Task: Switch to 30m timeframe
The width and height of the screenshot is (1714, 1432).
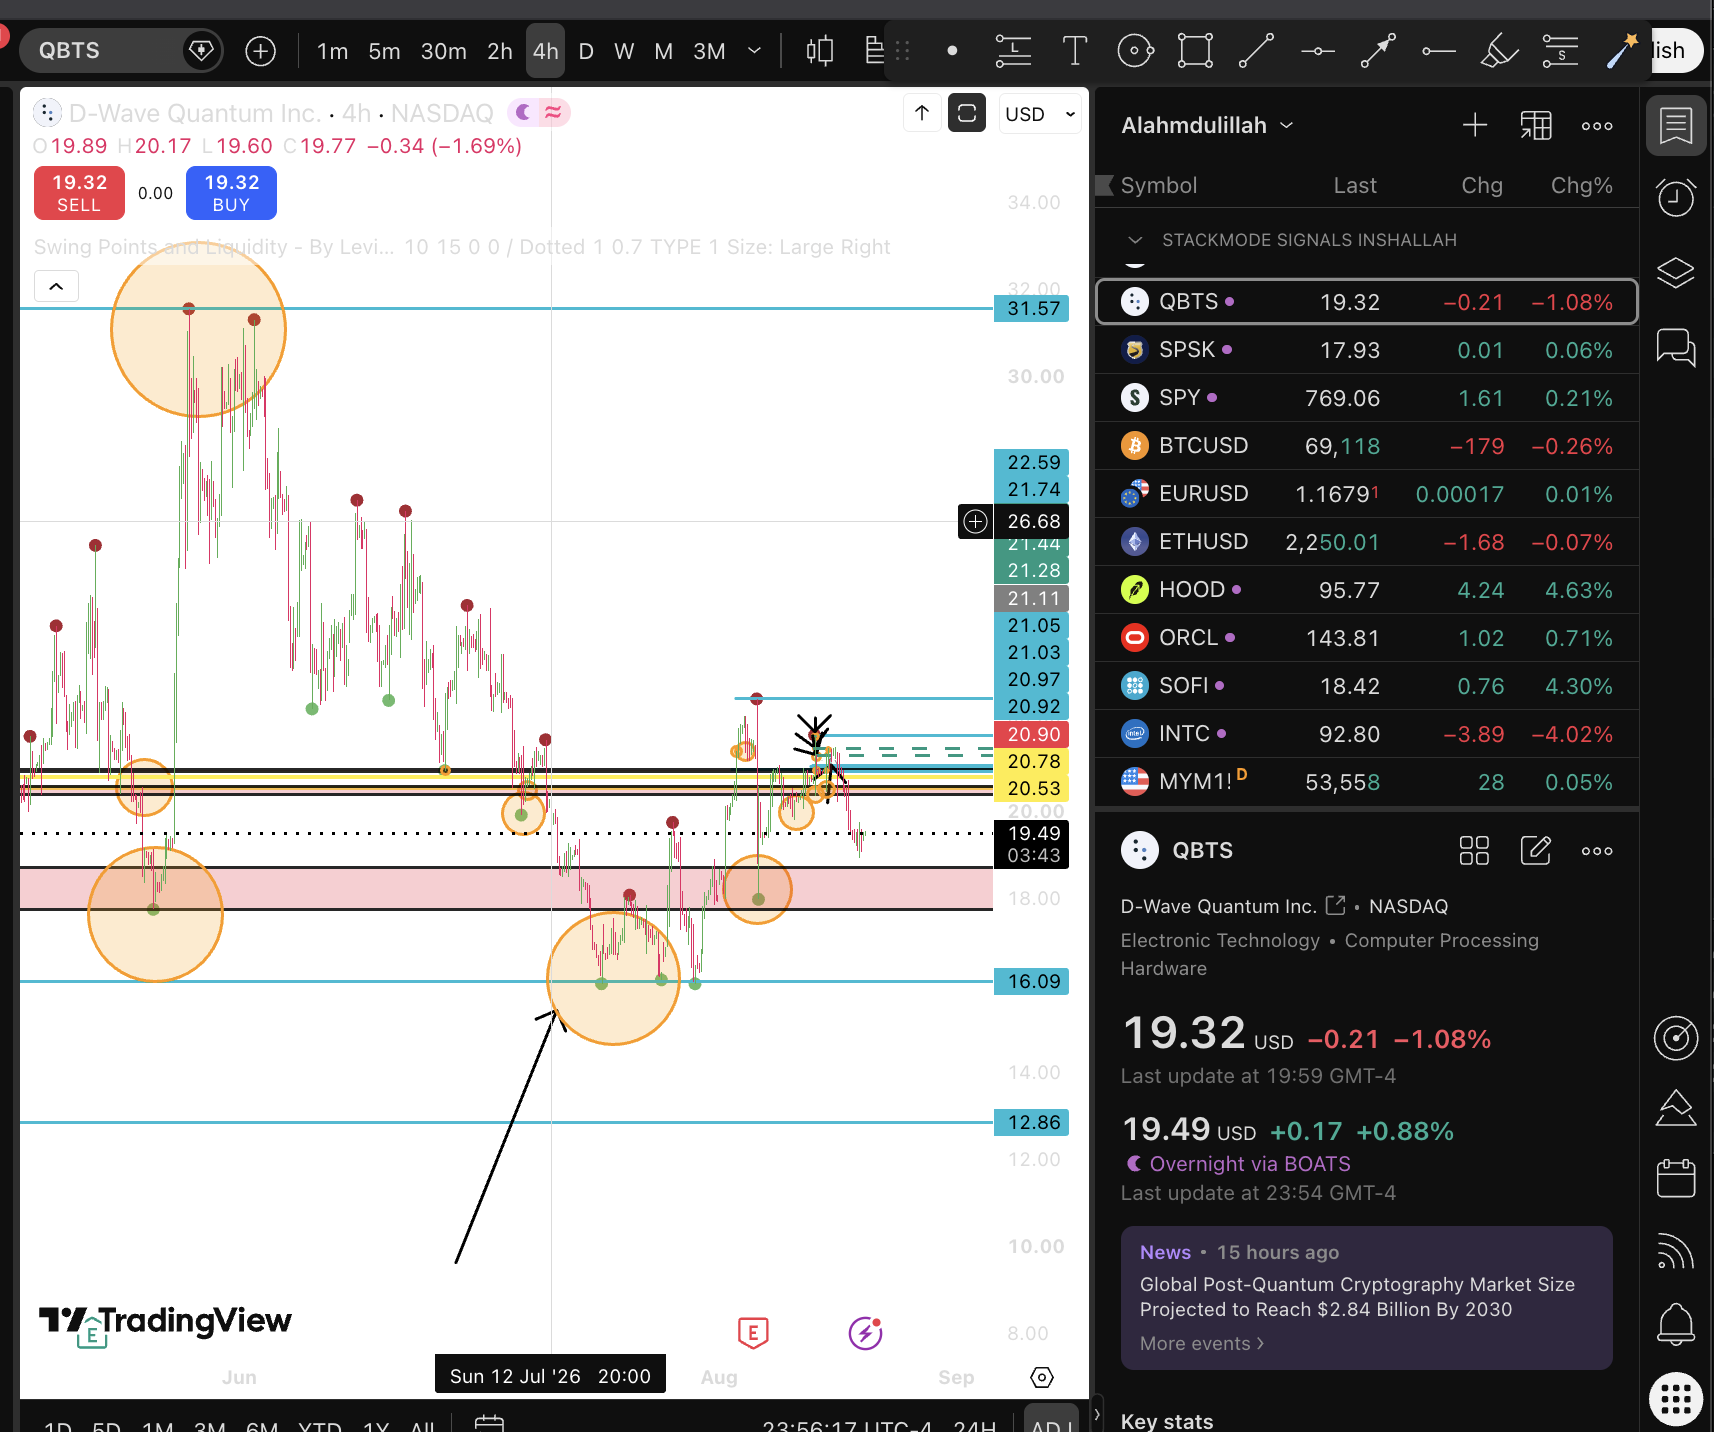Action: coord(443,51)
